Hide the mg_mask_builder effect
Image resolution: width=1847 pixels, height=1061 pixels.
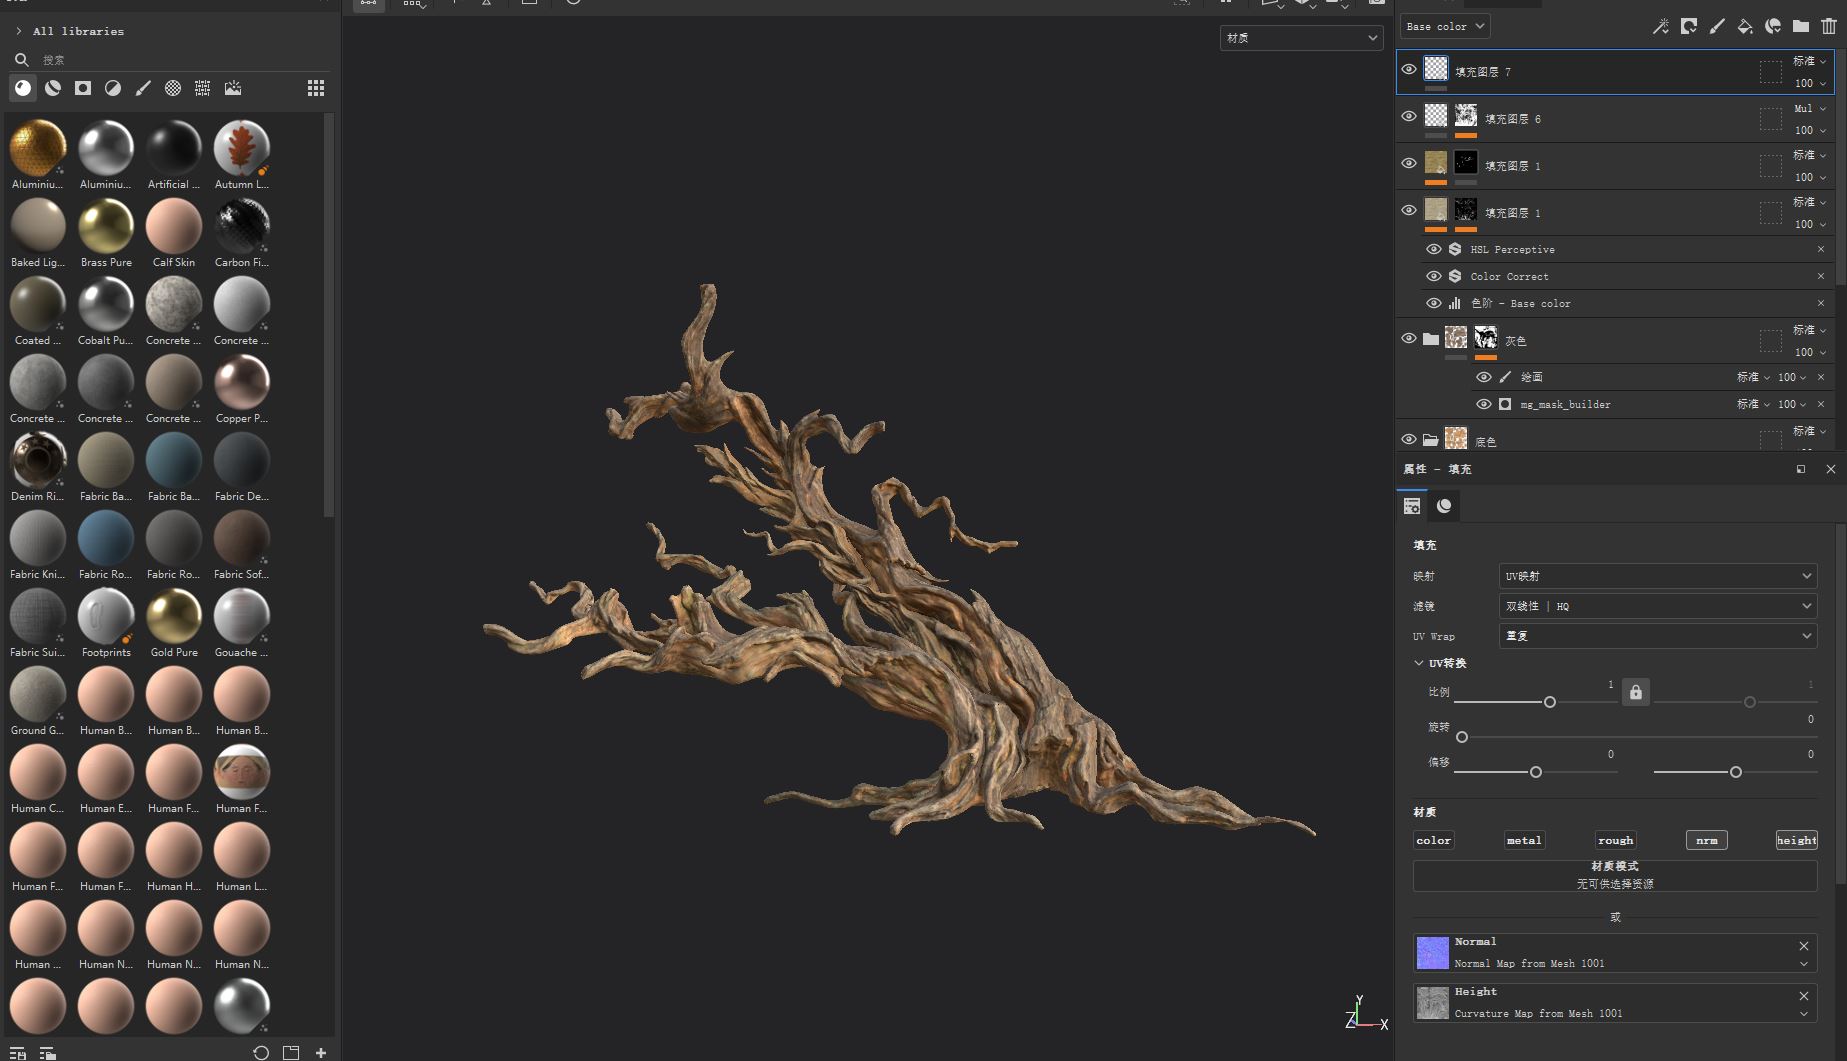[1484, 404]
